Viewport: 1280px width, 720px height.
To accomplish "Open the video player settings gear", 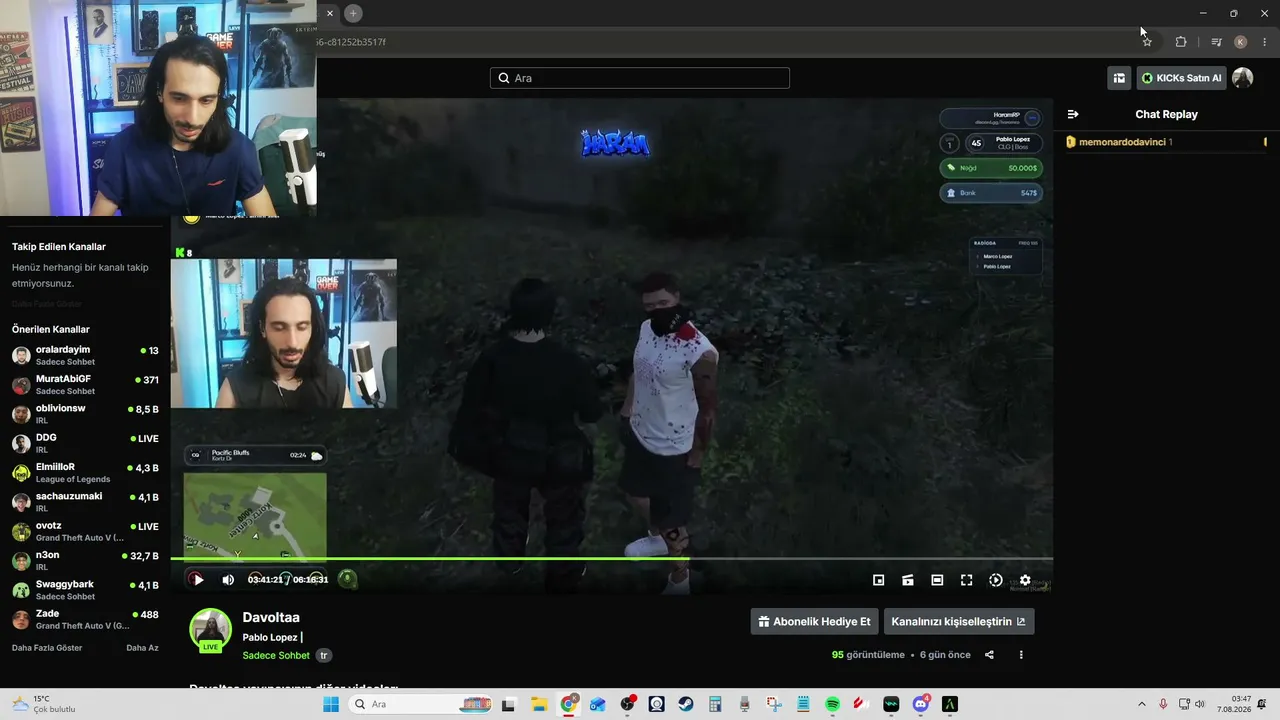I will pyautogui.click(x=1025, y=580).
